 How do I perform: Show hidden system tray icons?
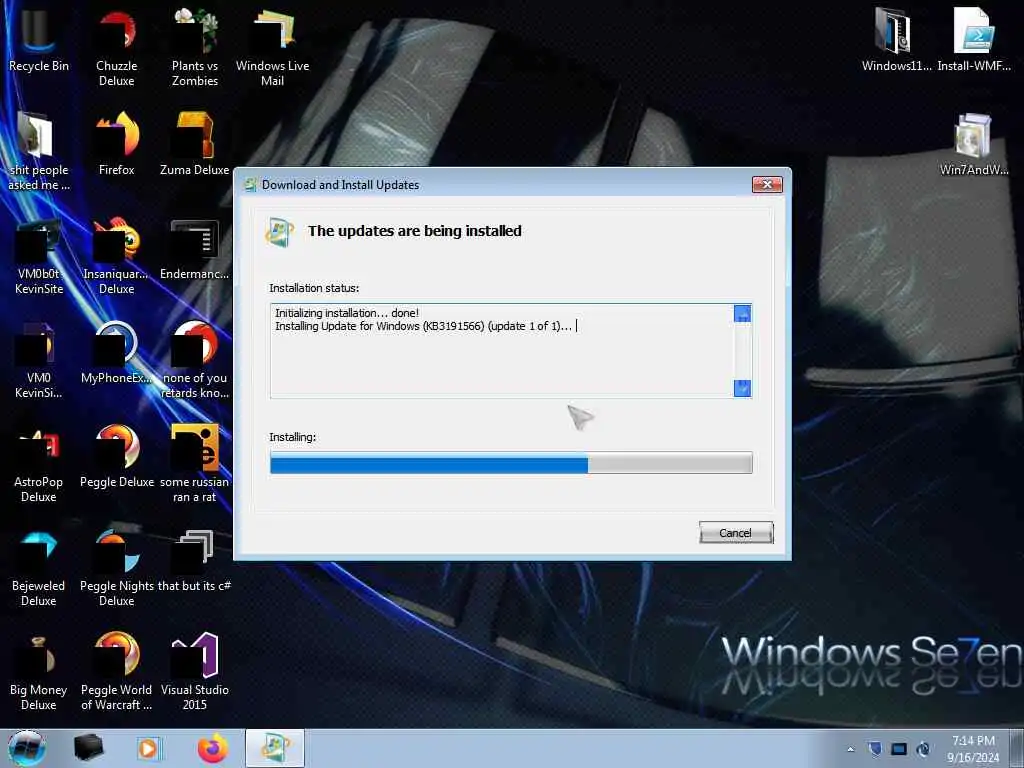coord(850,749)
